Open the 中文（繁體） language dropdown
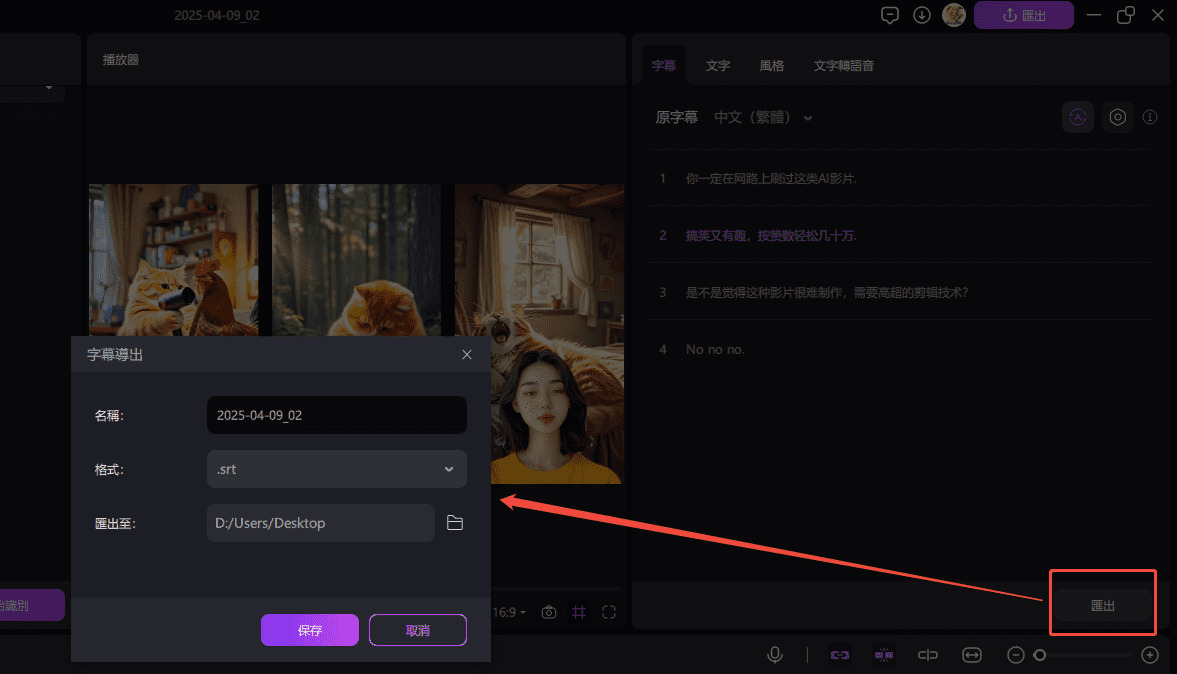The width and height of the screenshot is (1177, 674). (x=763, y=117)
